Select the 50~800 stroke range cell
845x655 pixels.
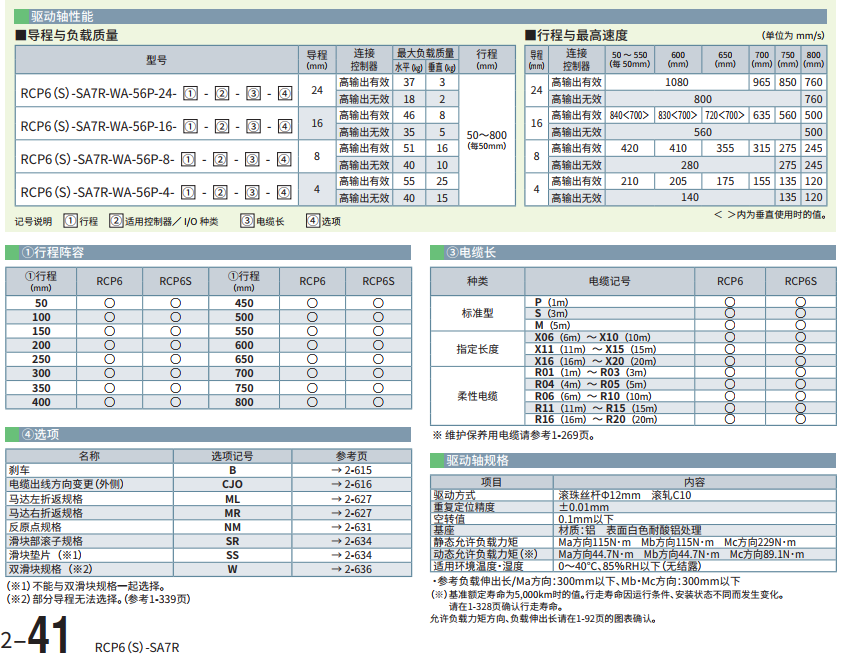pyautogui.click(x=487, y=139)
